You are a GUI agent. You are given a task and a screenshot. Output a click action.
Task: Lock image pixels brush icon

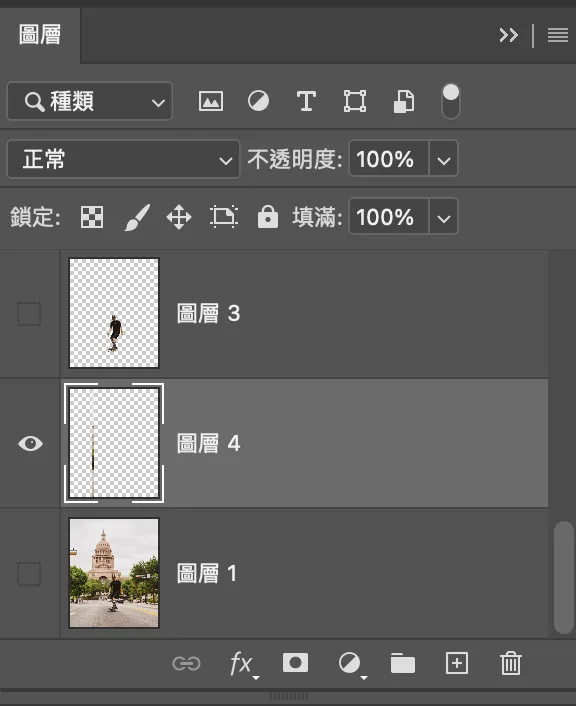point(137,217)
